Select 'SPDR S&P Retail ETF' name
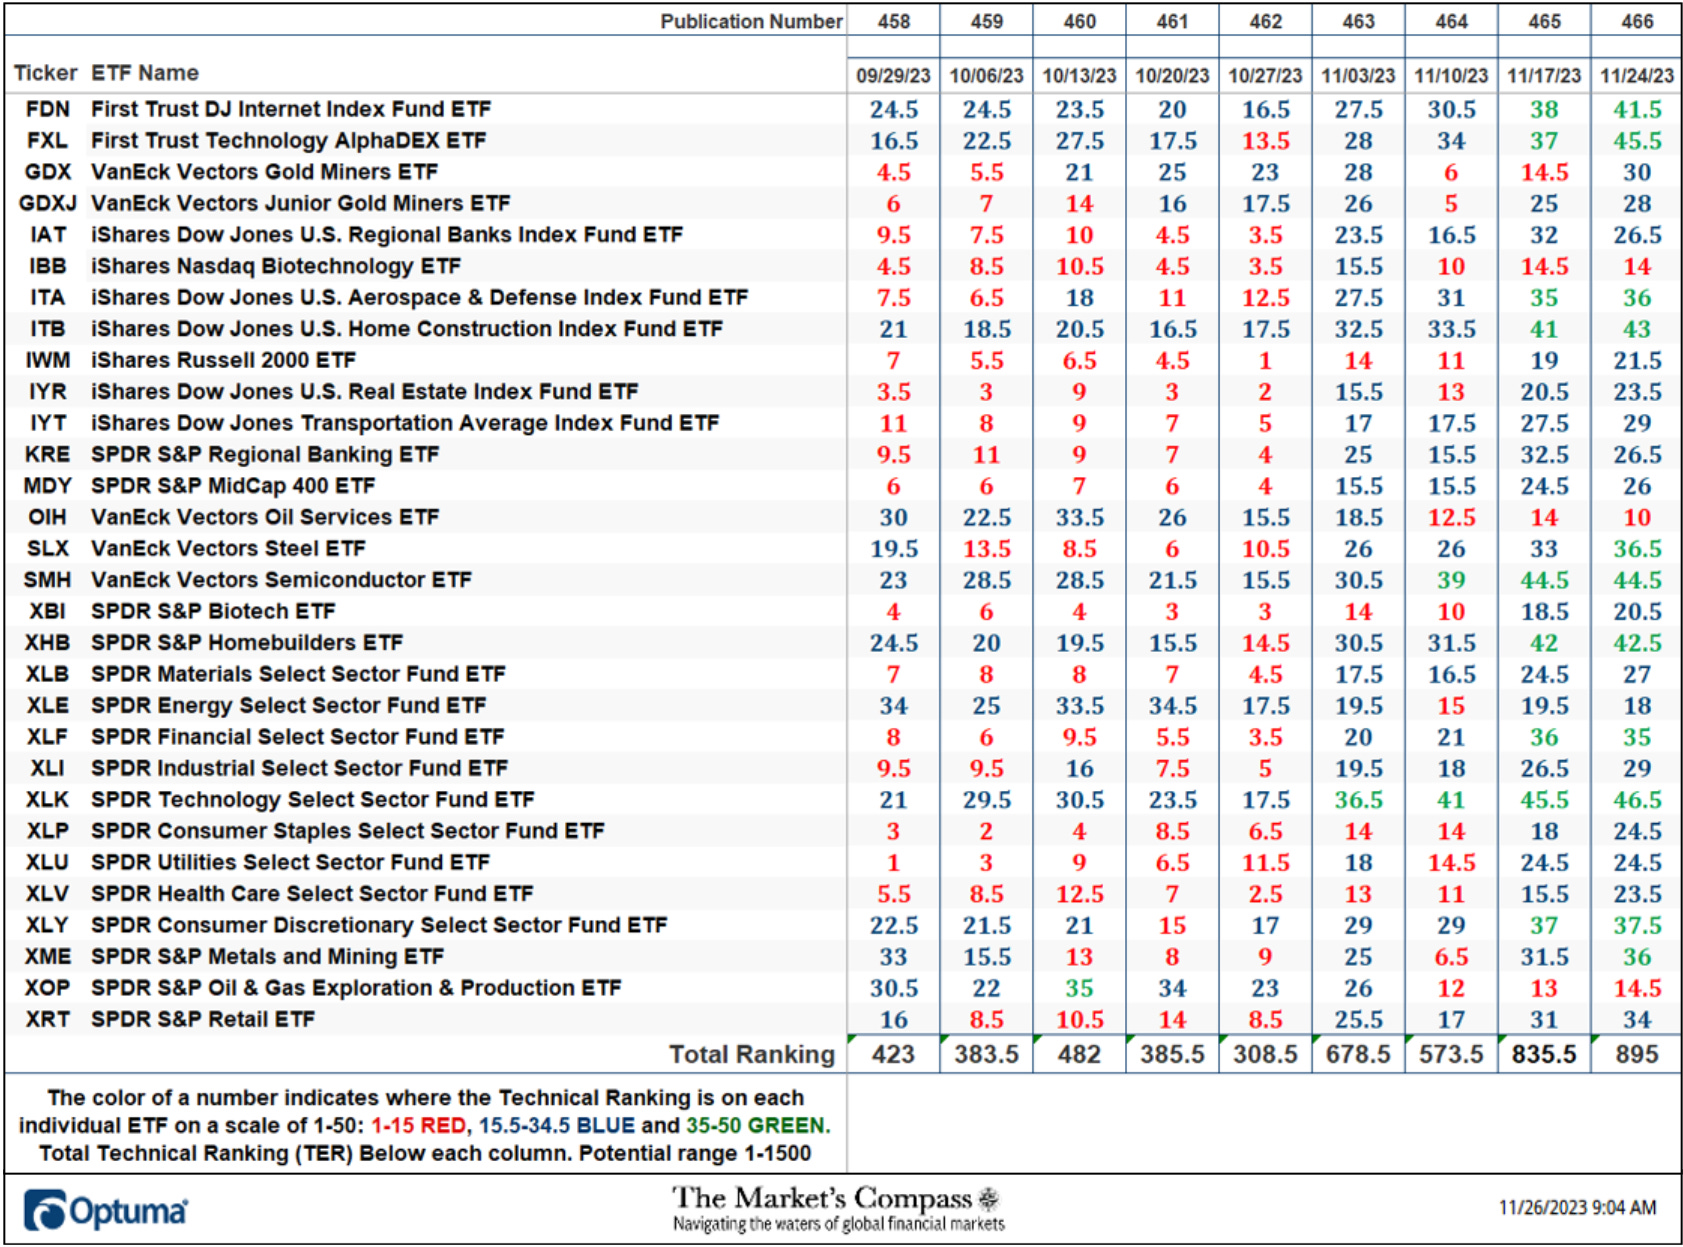1683x1247 pixels. click(x=203, y=1019)
